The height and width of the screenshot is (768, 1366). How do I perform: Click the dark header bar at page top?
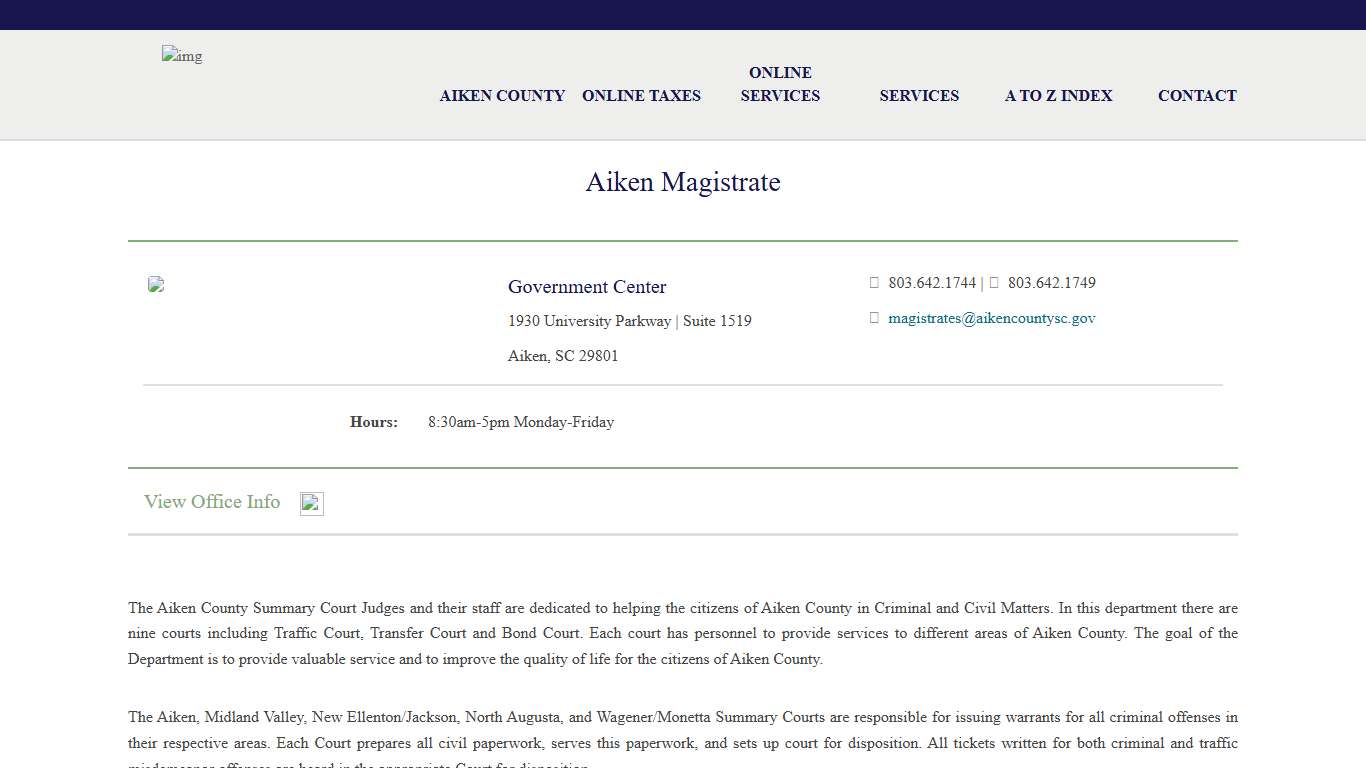[683, 14]
